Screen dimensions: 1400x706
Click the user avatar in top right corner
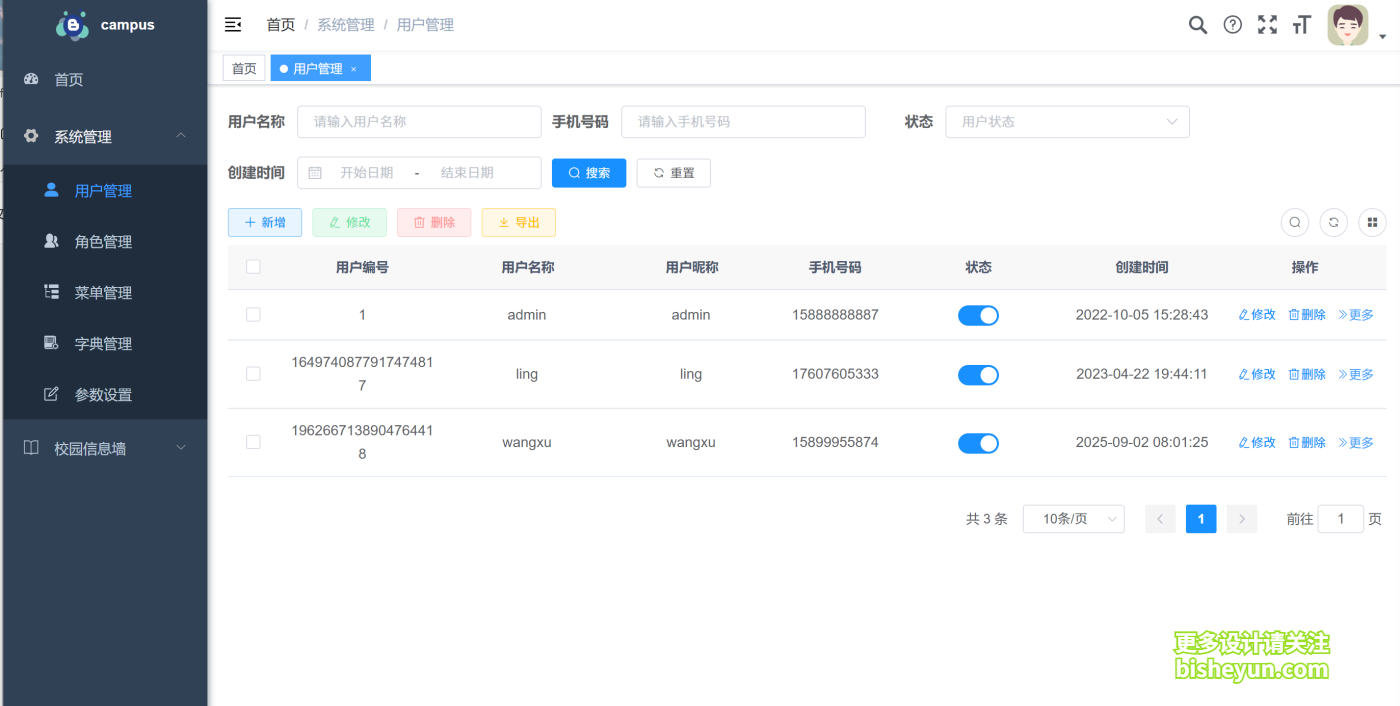(1347, 24)
